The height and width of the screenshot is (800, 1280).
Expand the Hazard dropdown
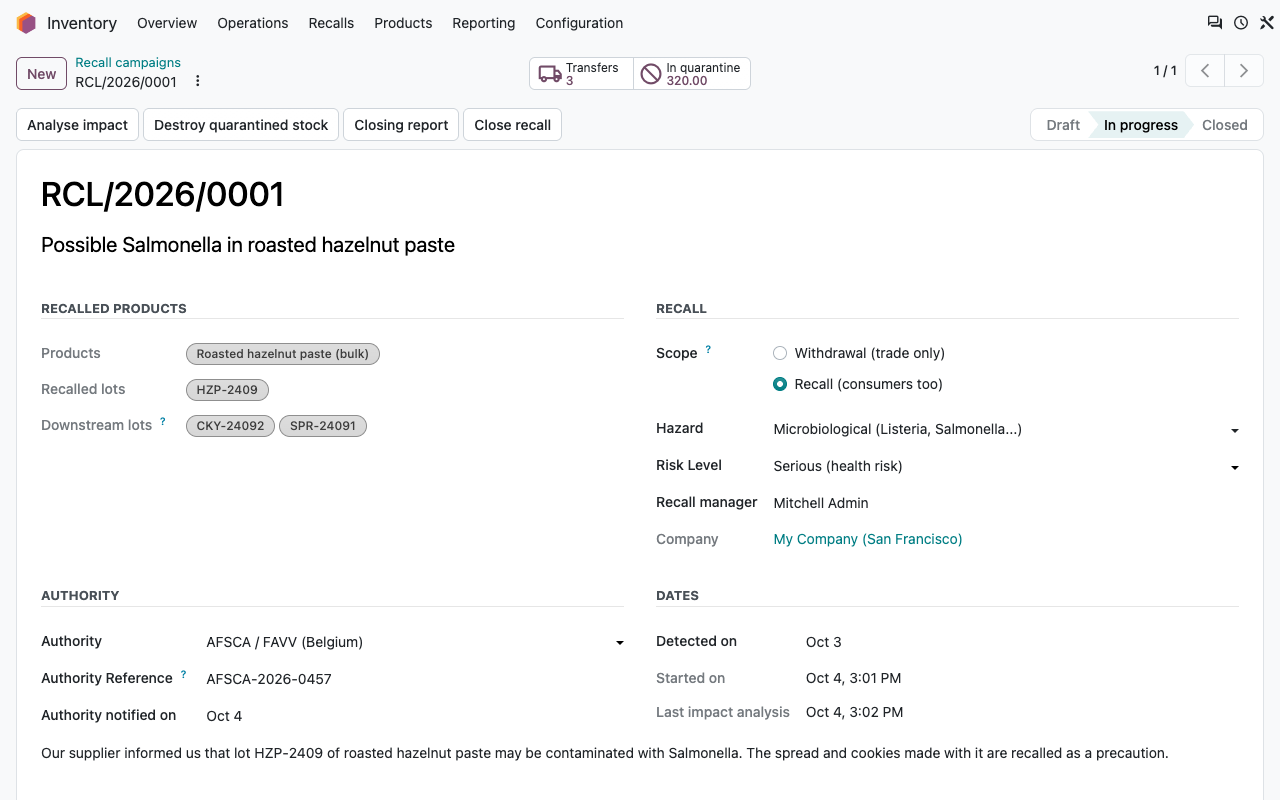coord(1234,430)
